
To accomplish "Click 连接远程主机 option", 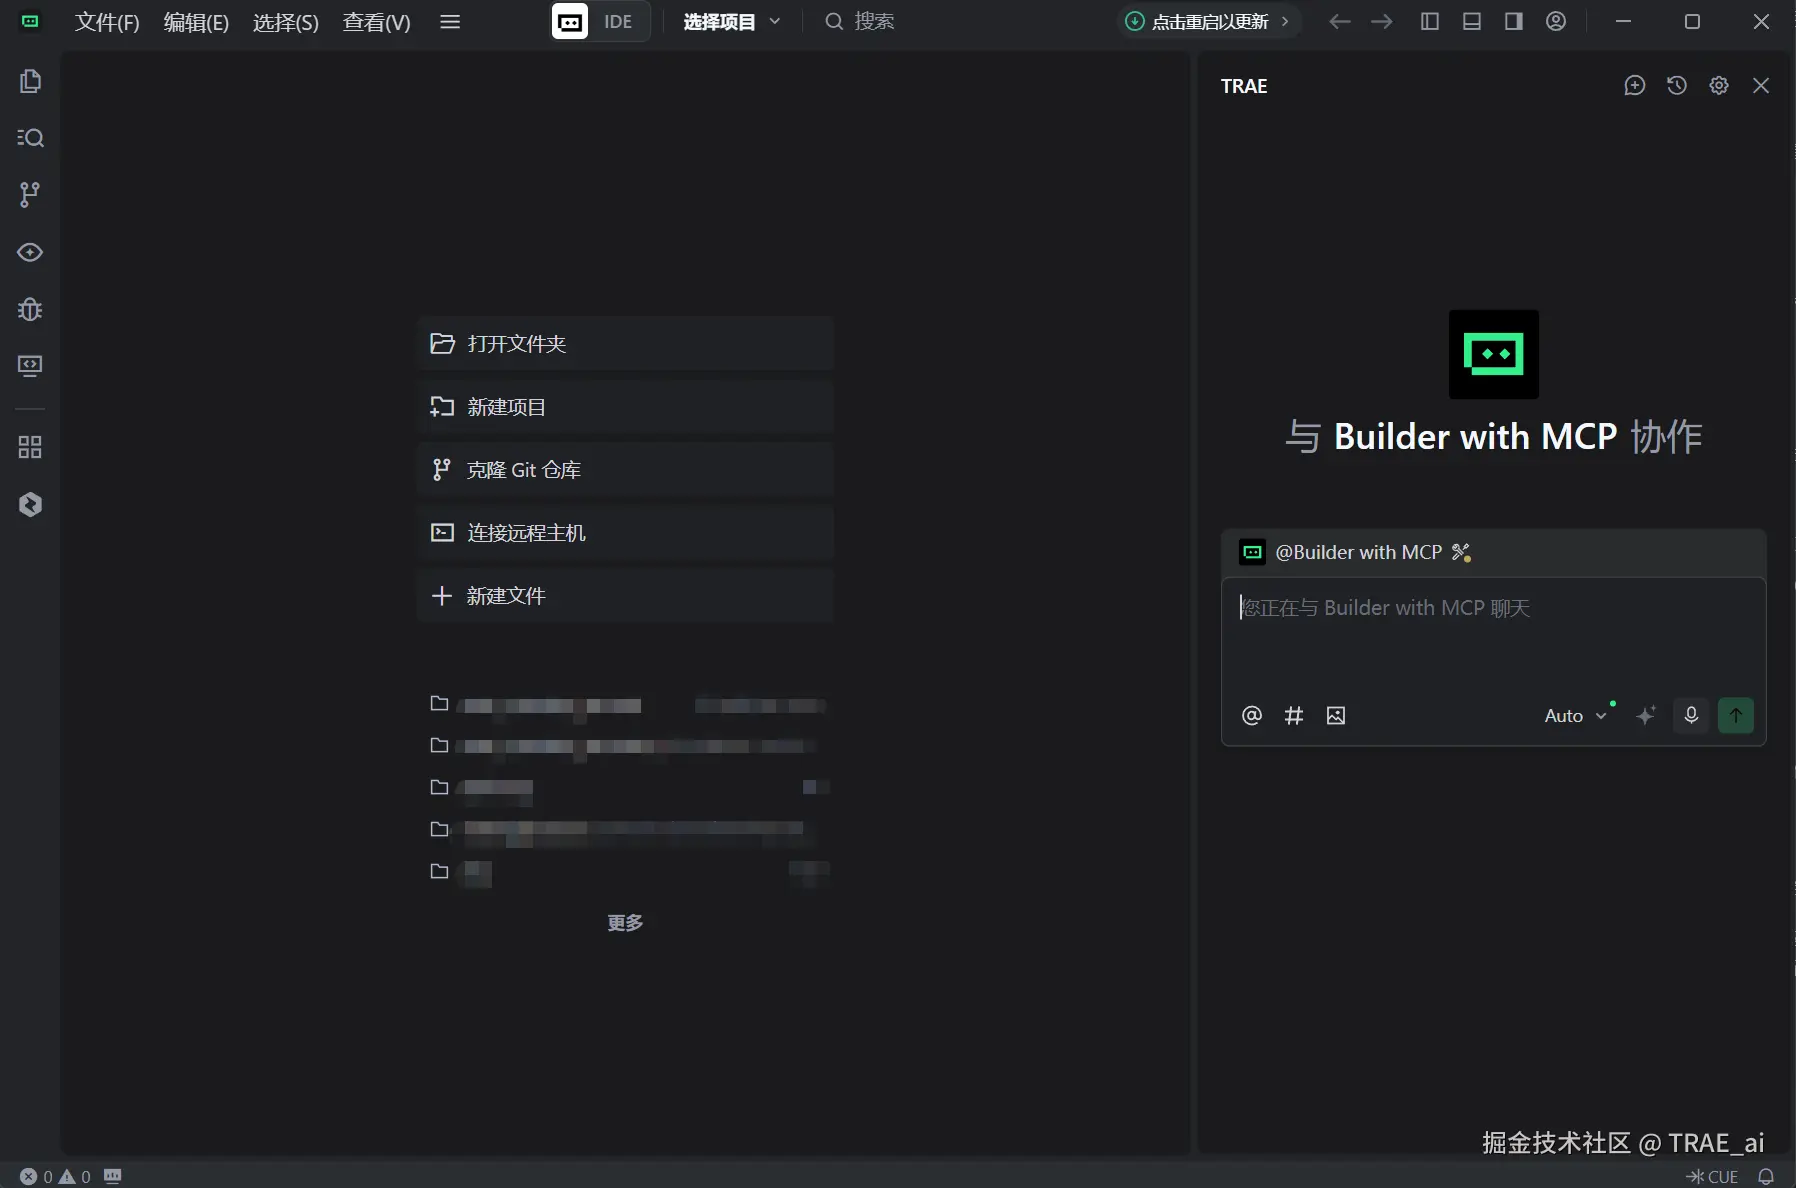I will click(x=625, y=533).
